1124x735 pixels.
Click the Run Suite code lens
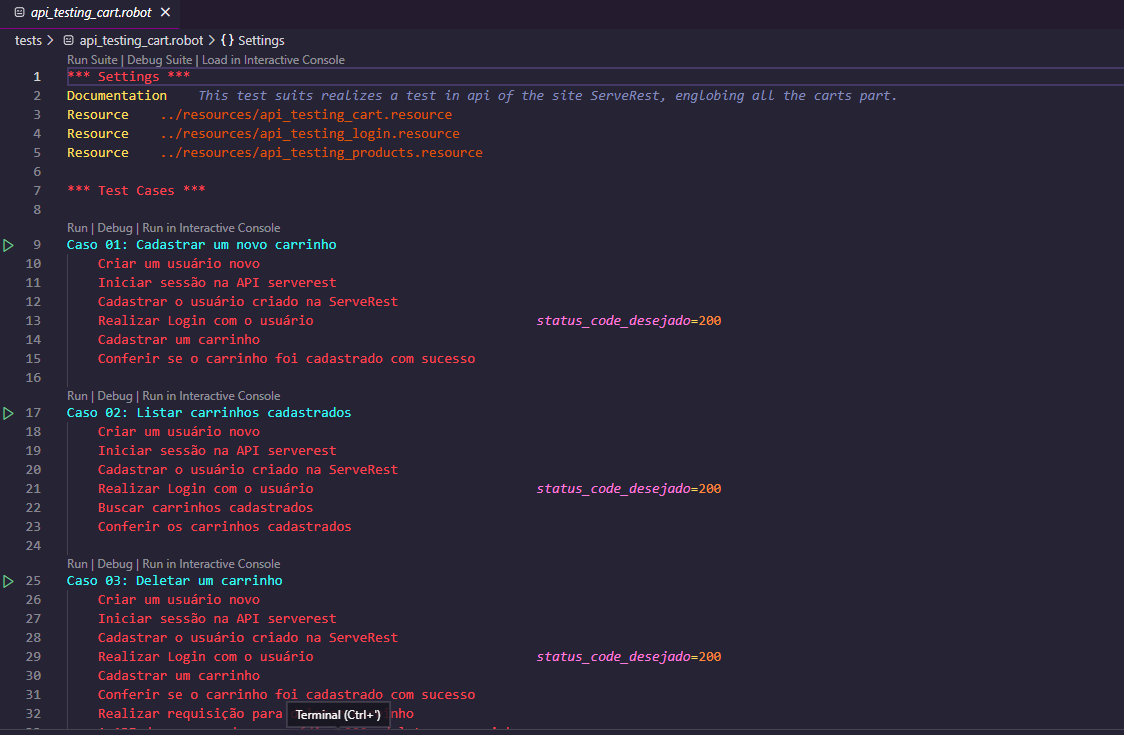click(92, 60)
